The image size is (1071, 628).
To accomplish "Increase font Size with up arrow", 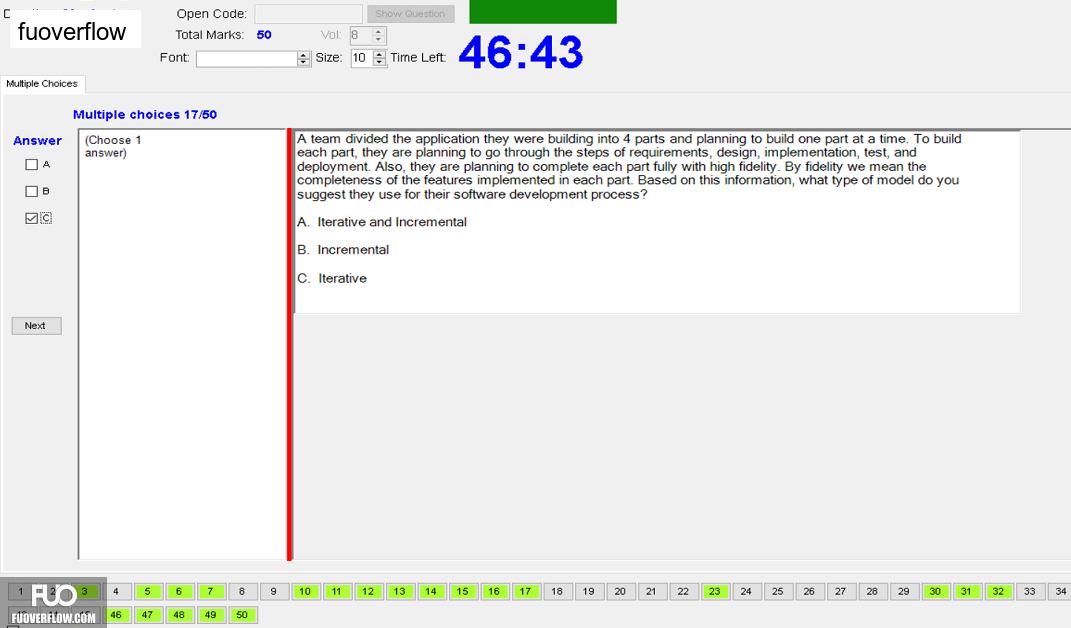I will 379,54.
